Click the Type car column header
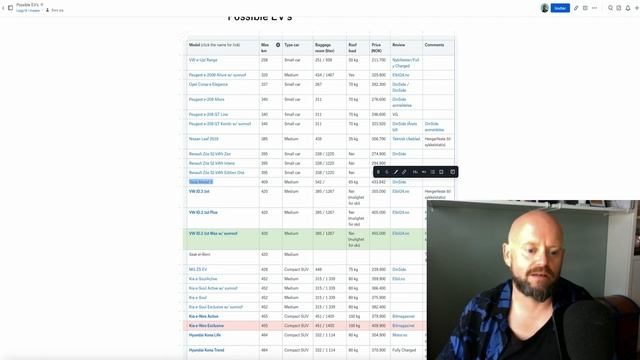Screen dimensions: 640x360 [x=298, y=48]
